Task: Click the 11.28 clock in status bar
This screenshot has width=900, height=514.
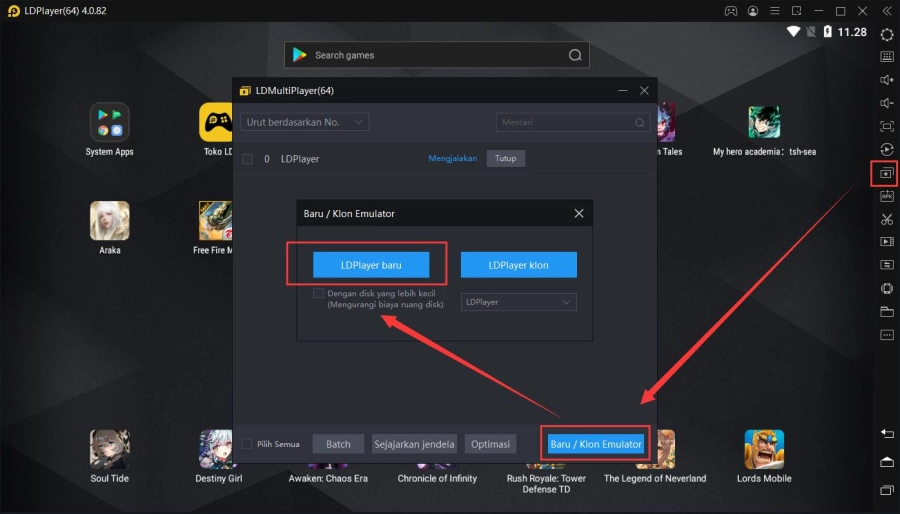Action: pos(852,32)
